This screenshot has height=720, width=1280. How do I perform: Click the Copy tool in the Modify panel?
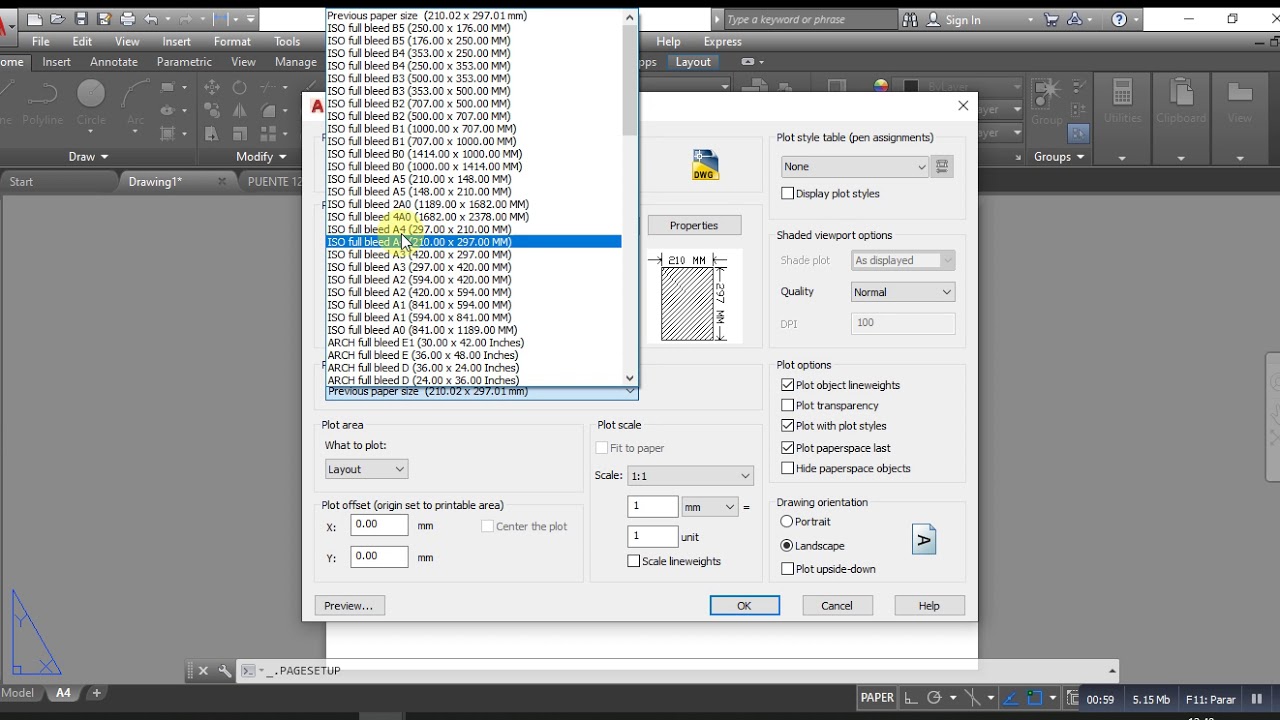pos(212,111)
